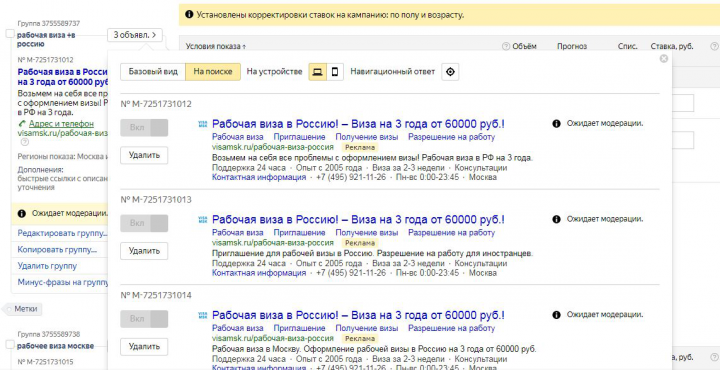The image size is (720, 370).
Task: Open Копировать группу menu item
Action: [57, 250]
